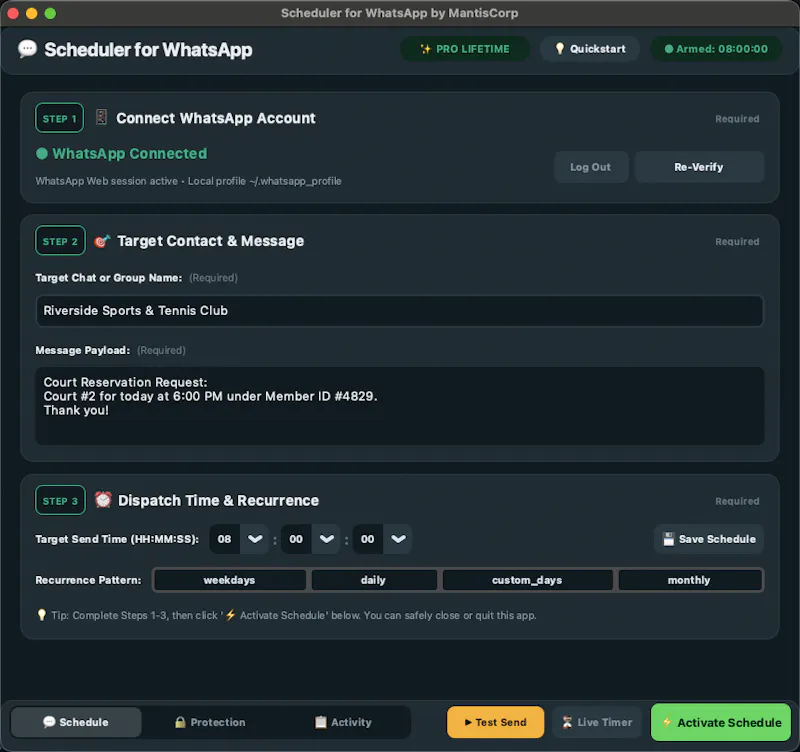Click the clipboard icon on Activity tab
Viewport: 800px width, 752px height.
pos(320,722)
